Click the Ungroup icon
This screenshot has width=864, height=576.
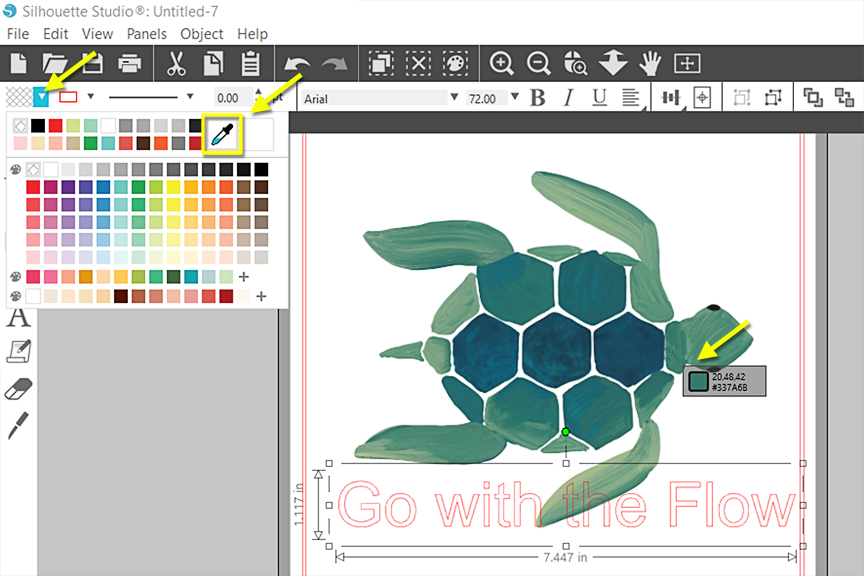tap(773, 98)
